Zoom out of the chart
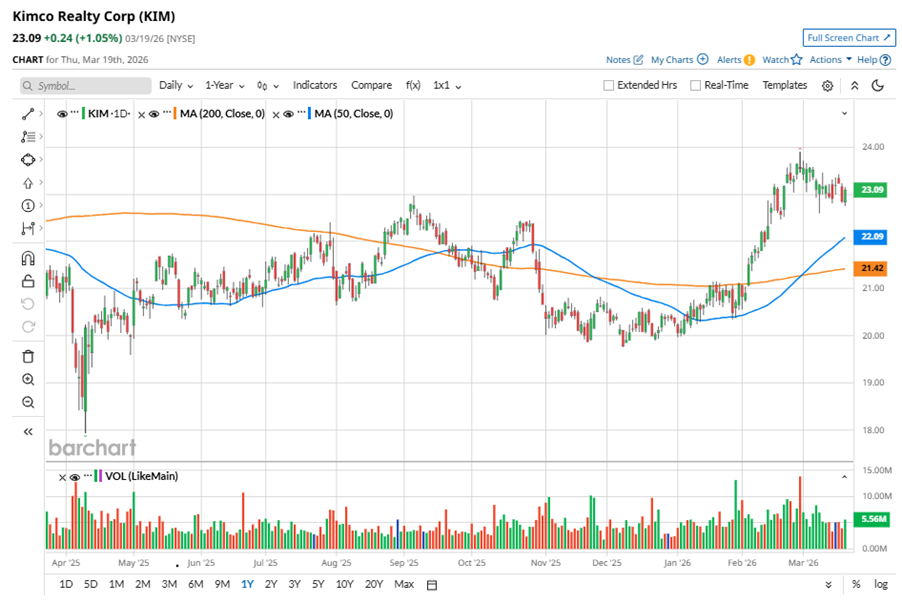This screenshot has height=604, width=902. (x=28, y=402)
